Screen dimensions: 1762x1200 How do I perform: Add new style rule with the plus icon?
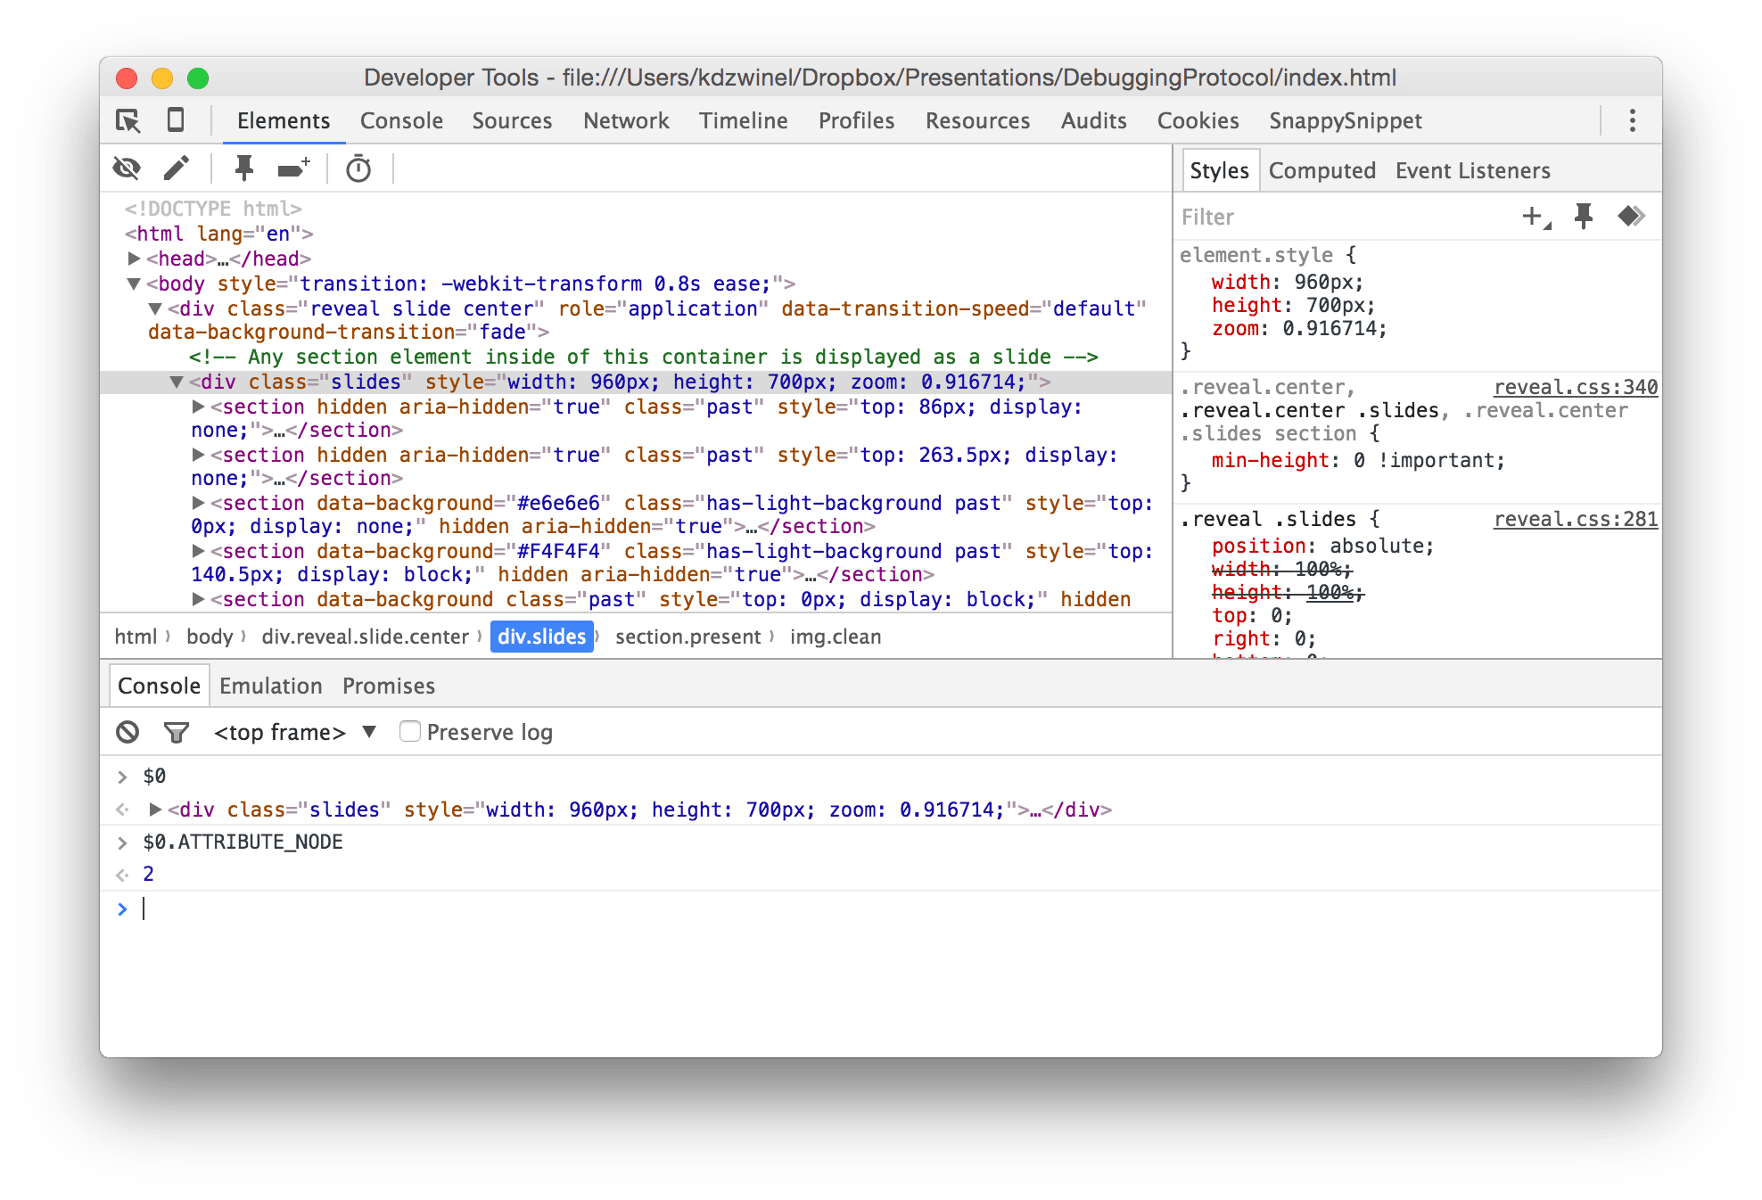coord(1533,216)
